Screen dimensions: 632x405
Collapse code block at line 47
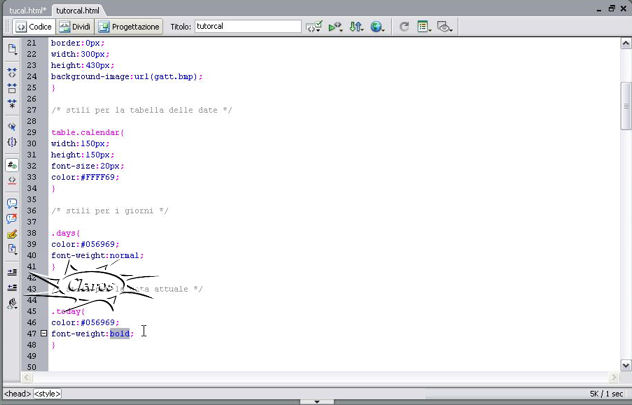[44, 333]
